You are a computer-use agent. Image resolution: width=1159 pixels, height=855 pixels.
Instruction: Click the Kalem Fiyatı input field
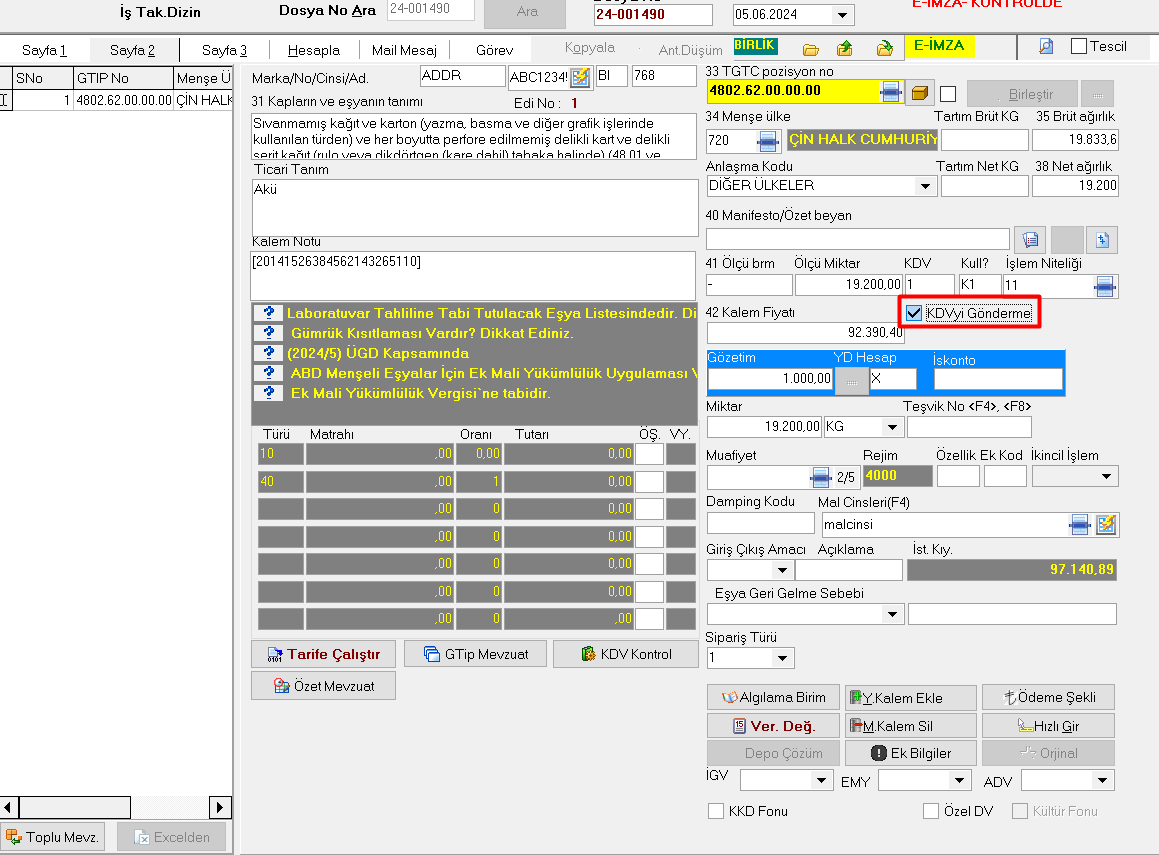[x=805, y=333]
